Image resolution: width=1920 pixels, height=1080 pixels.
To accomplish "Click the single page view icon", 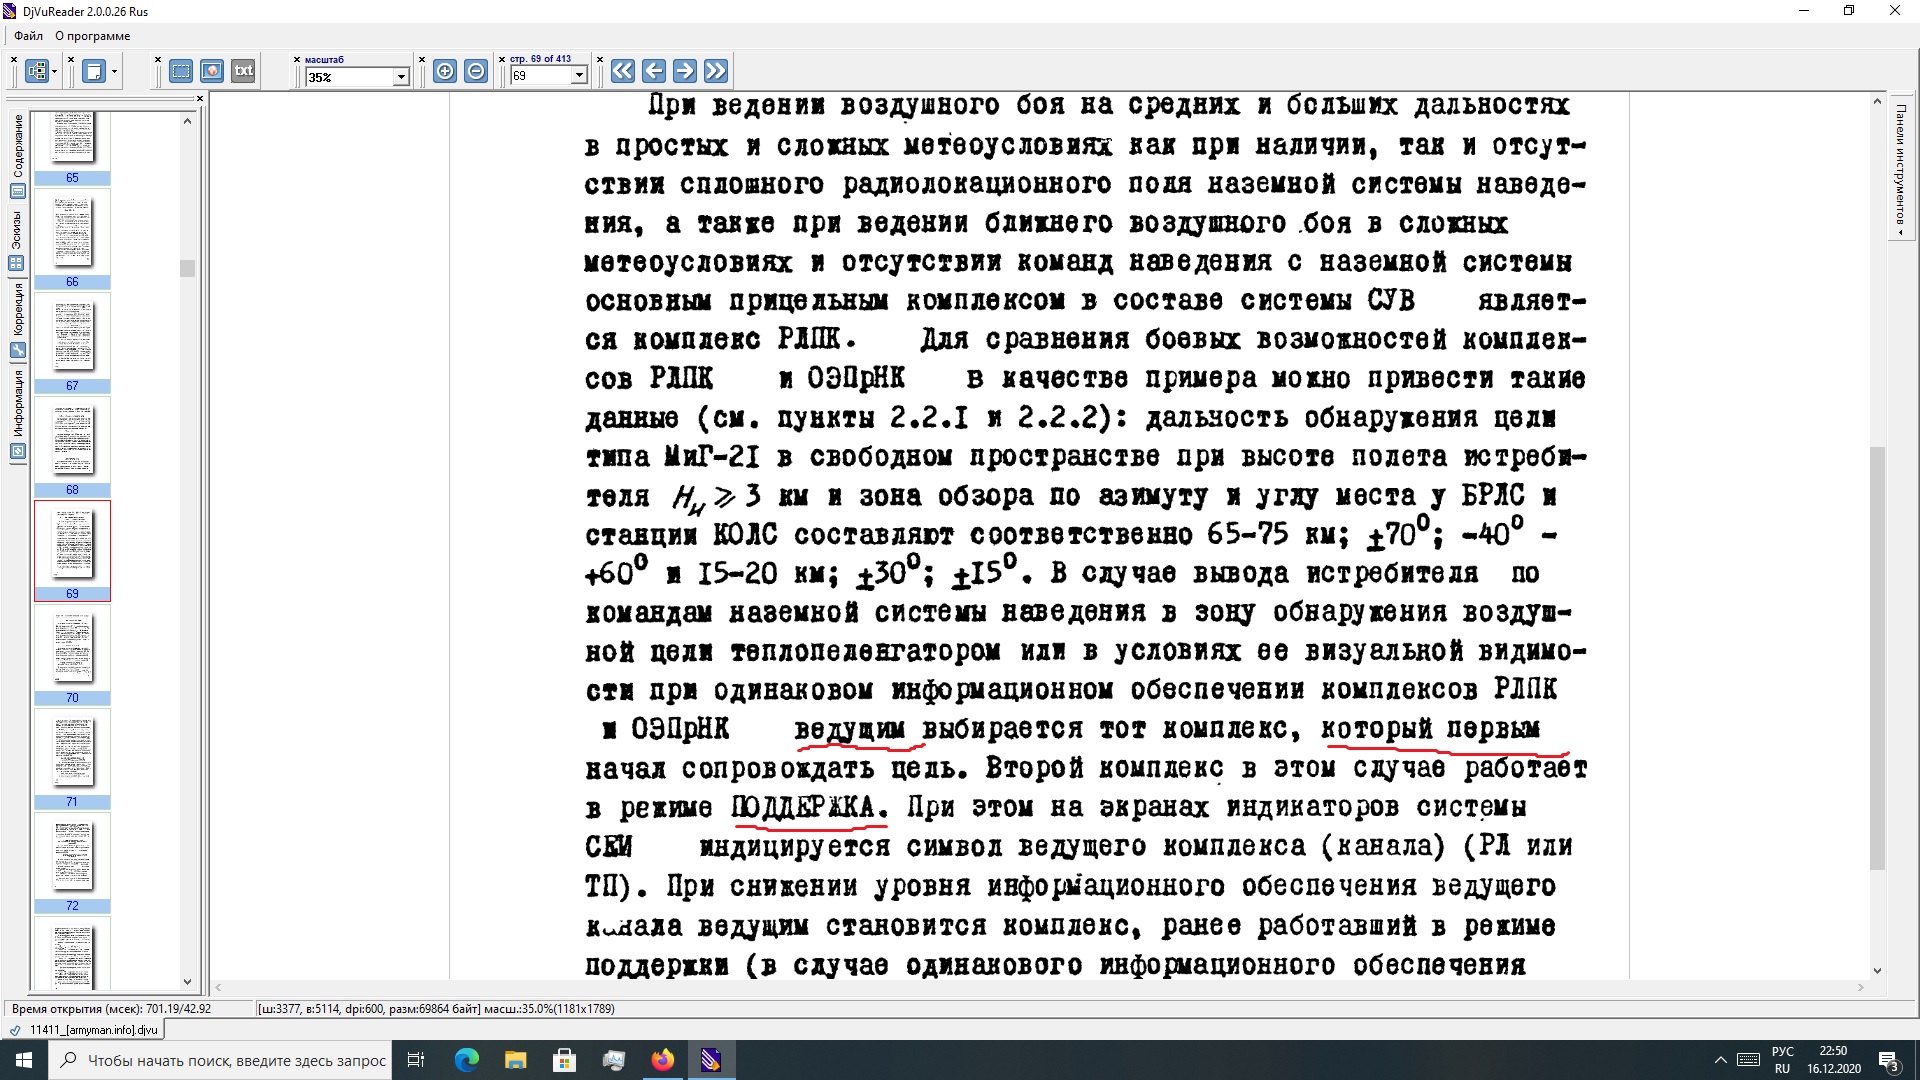I will pyautogui.click(x=94, y=71).
